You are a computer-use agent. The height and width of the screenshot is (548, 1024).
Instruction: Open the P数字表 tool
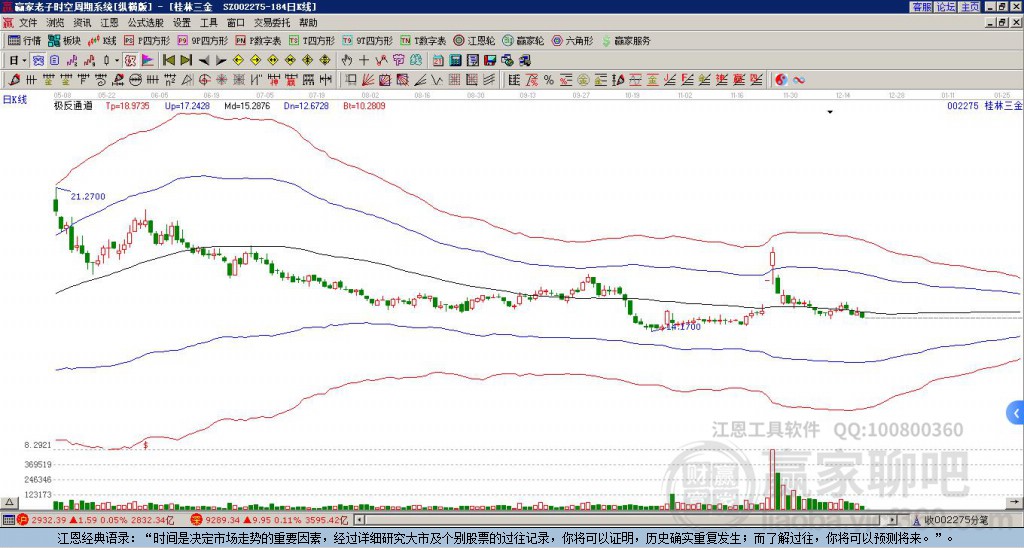[258, 40]
